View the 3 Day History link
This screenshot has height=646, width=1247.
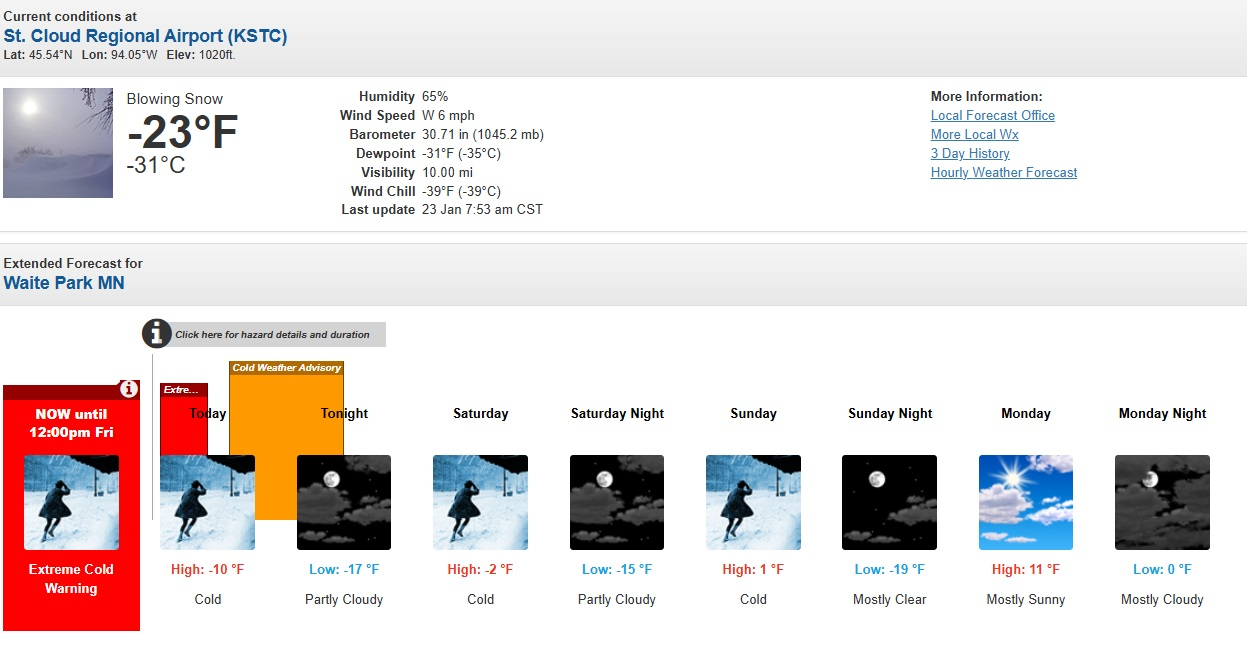[x=970, y=154]
